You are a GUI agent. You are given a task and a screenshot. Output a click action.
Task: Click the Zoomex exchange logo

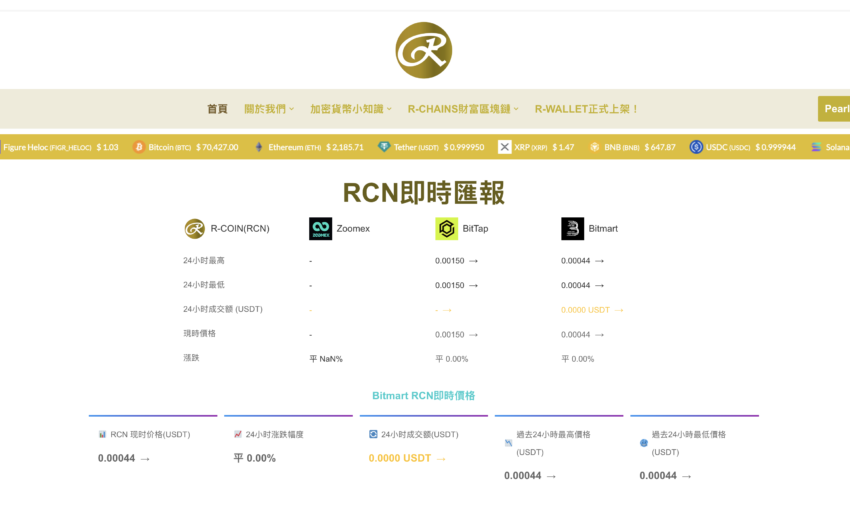[x=320, y=229]
